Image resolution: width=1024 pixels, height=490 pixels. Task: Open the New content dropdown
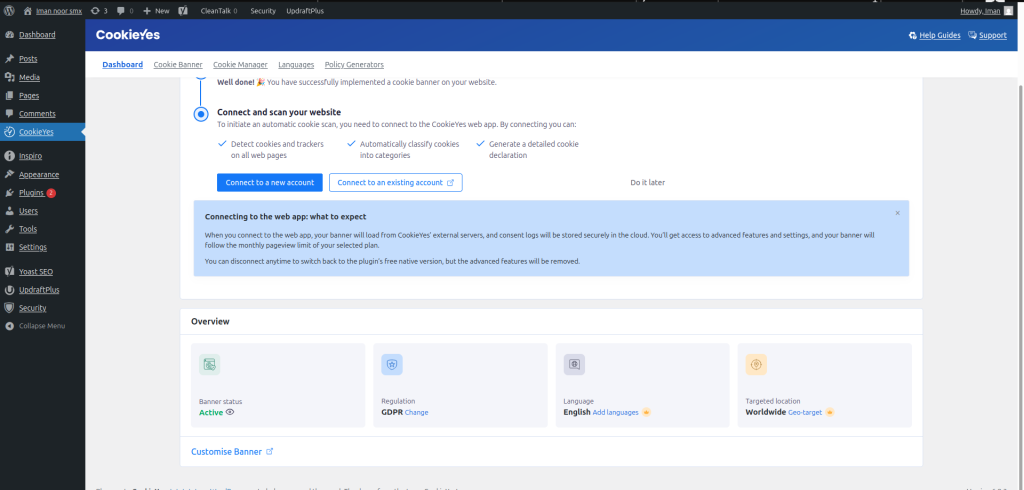155,10
